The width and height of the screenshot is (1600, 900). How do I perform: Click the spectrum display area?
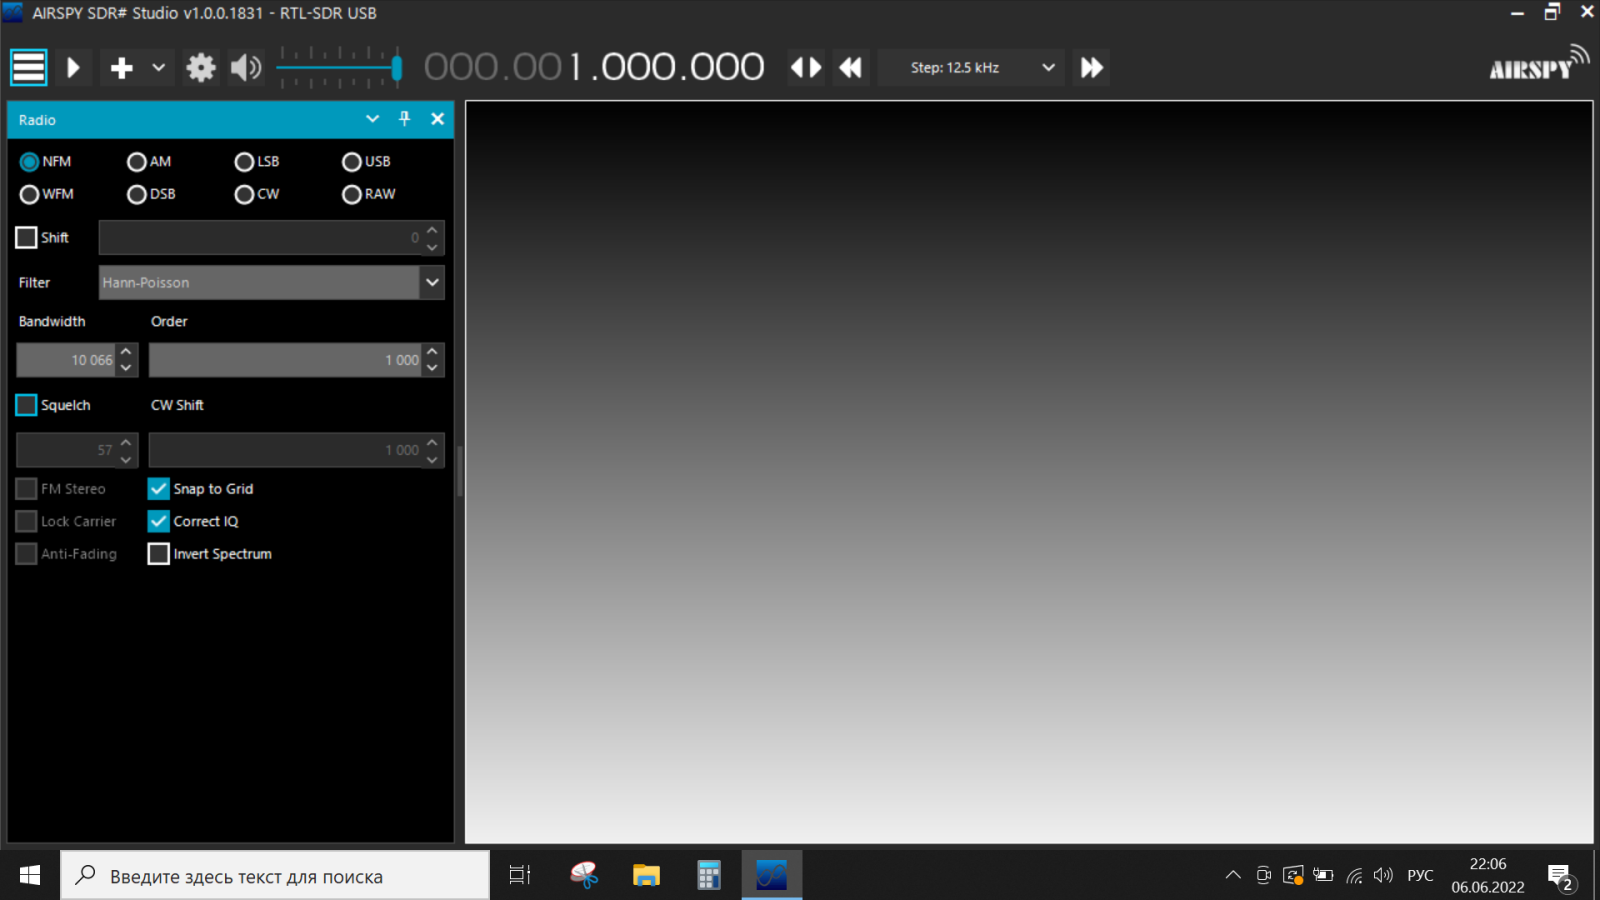coord(1029,472)
